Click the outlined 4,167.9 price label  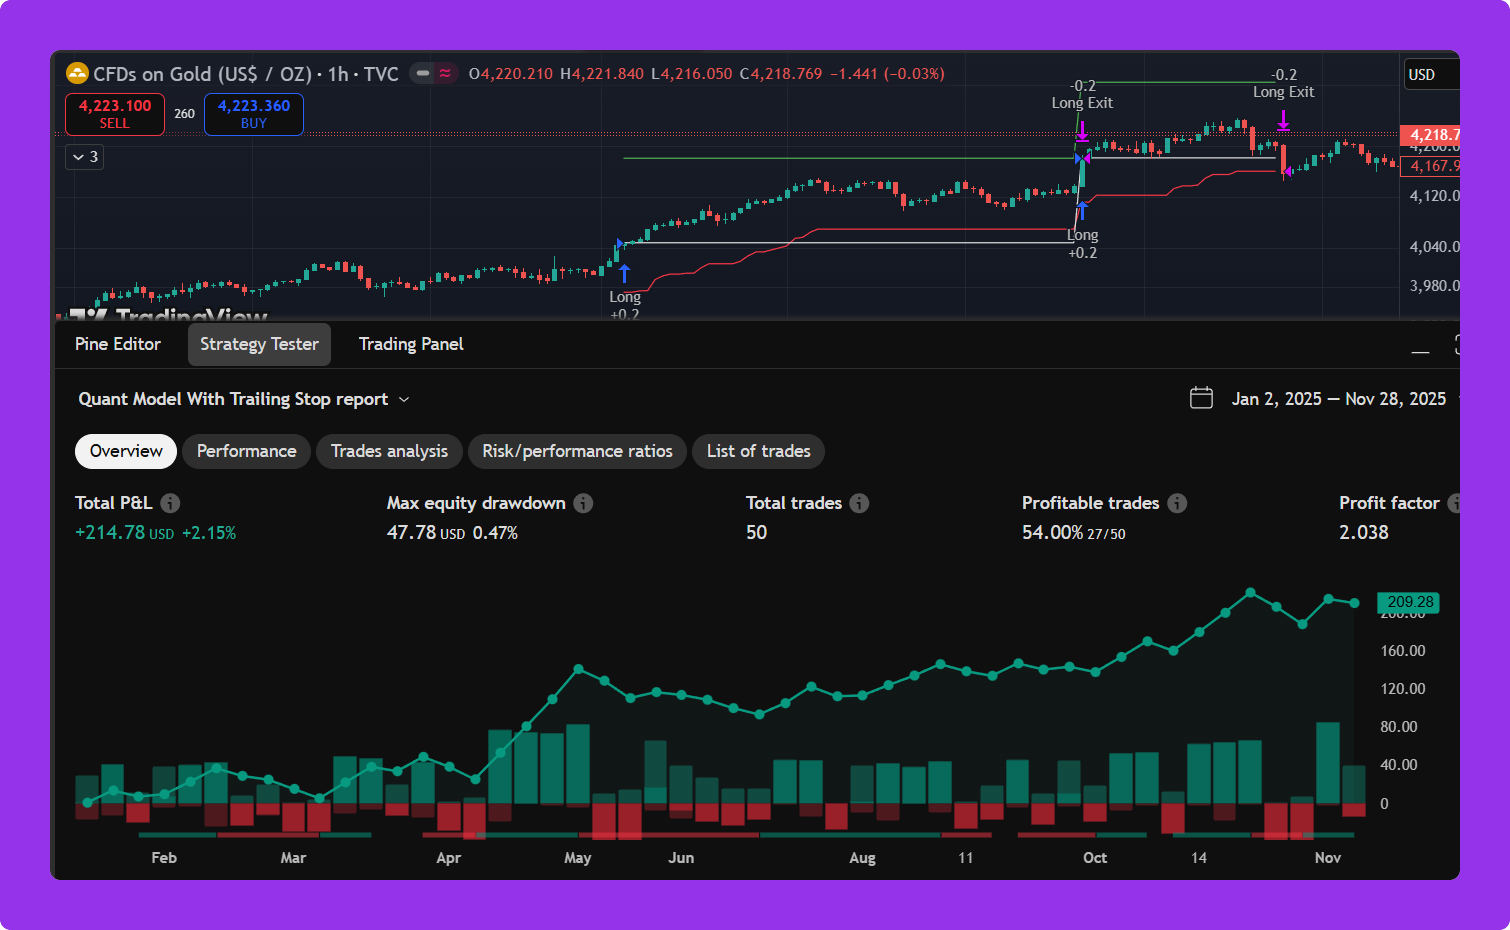[x=1431, y=166]
